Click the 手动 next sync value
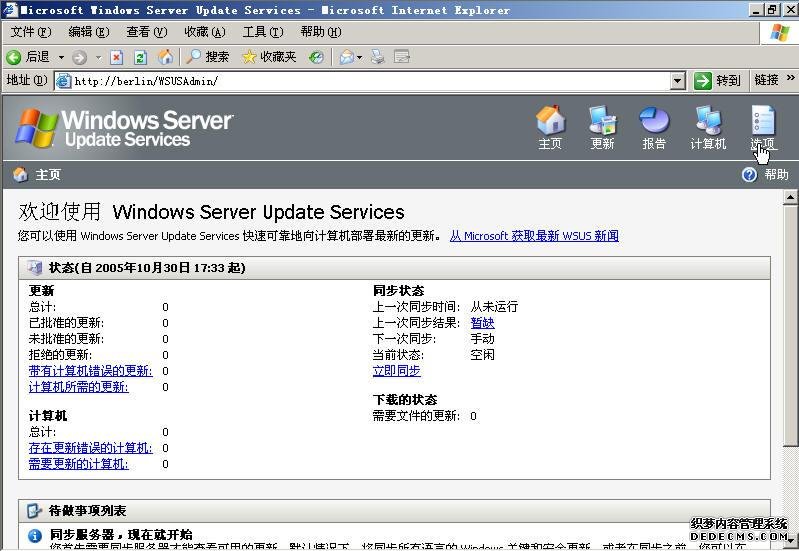 tap(483, 339)
